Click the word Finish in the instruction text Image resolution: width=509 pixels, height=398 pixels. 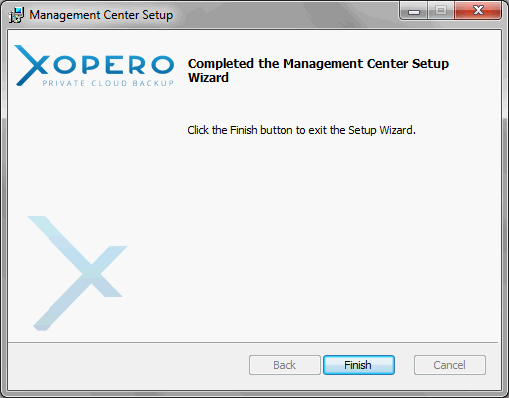tap(244, 130)
